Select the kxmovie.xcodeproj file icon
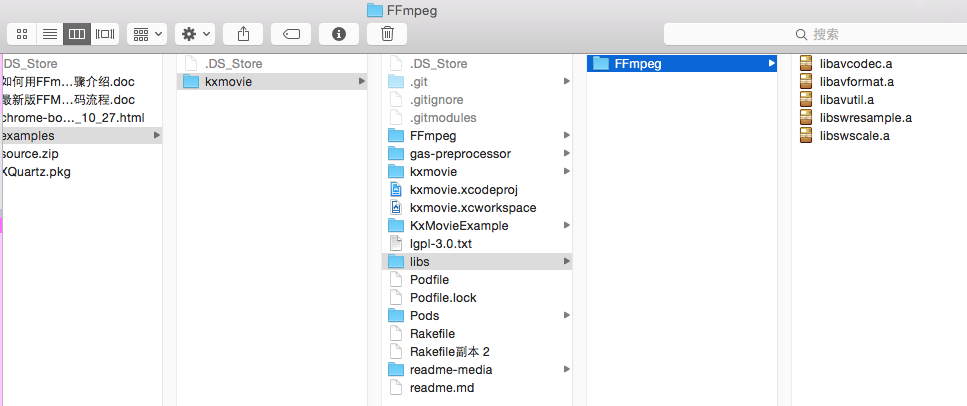 [396, 189]
